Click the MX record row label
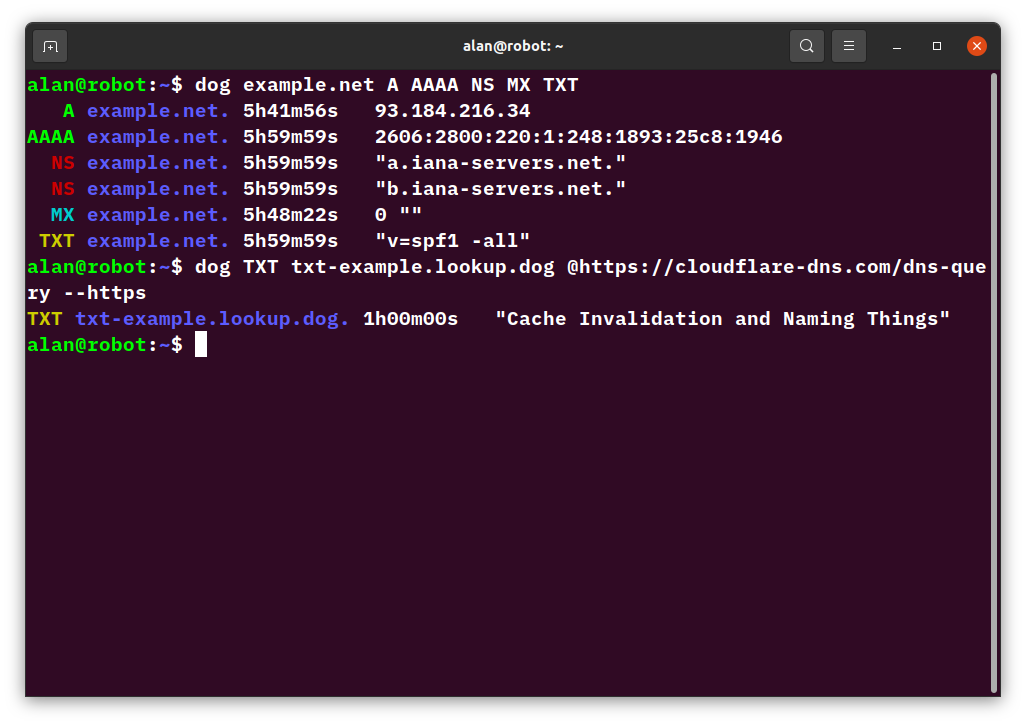1026x725 pixels. (x=62, y=214)
